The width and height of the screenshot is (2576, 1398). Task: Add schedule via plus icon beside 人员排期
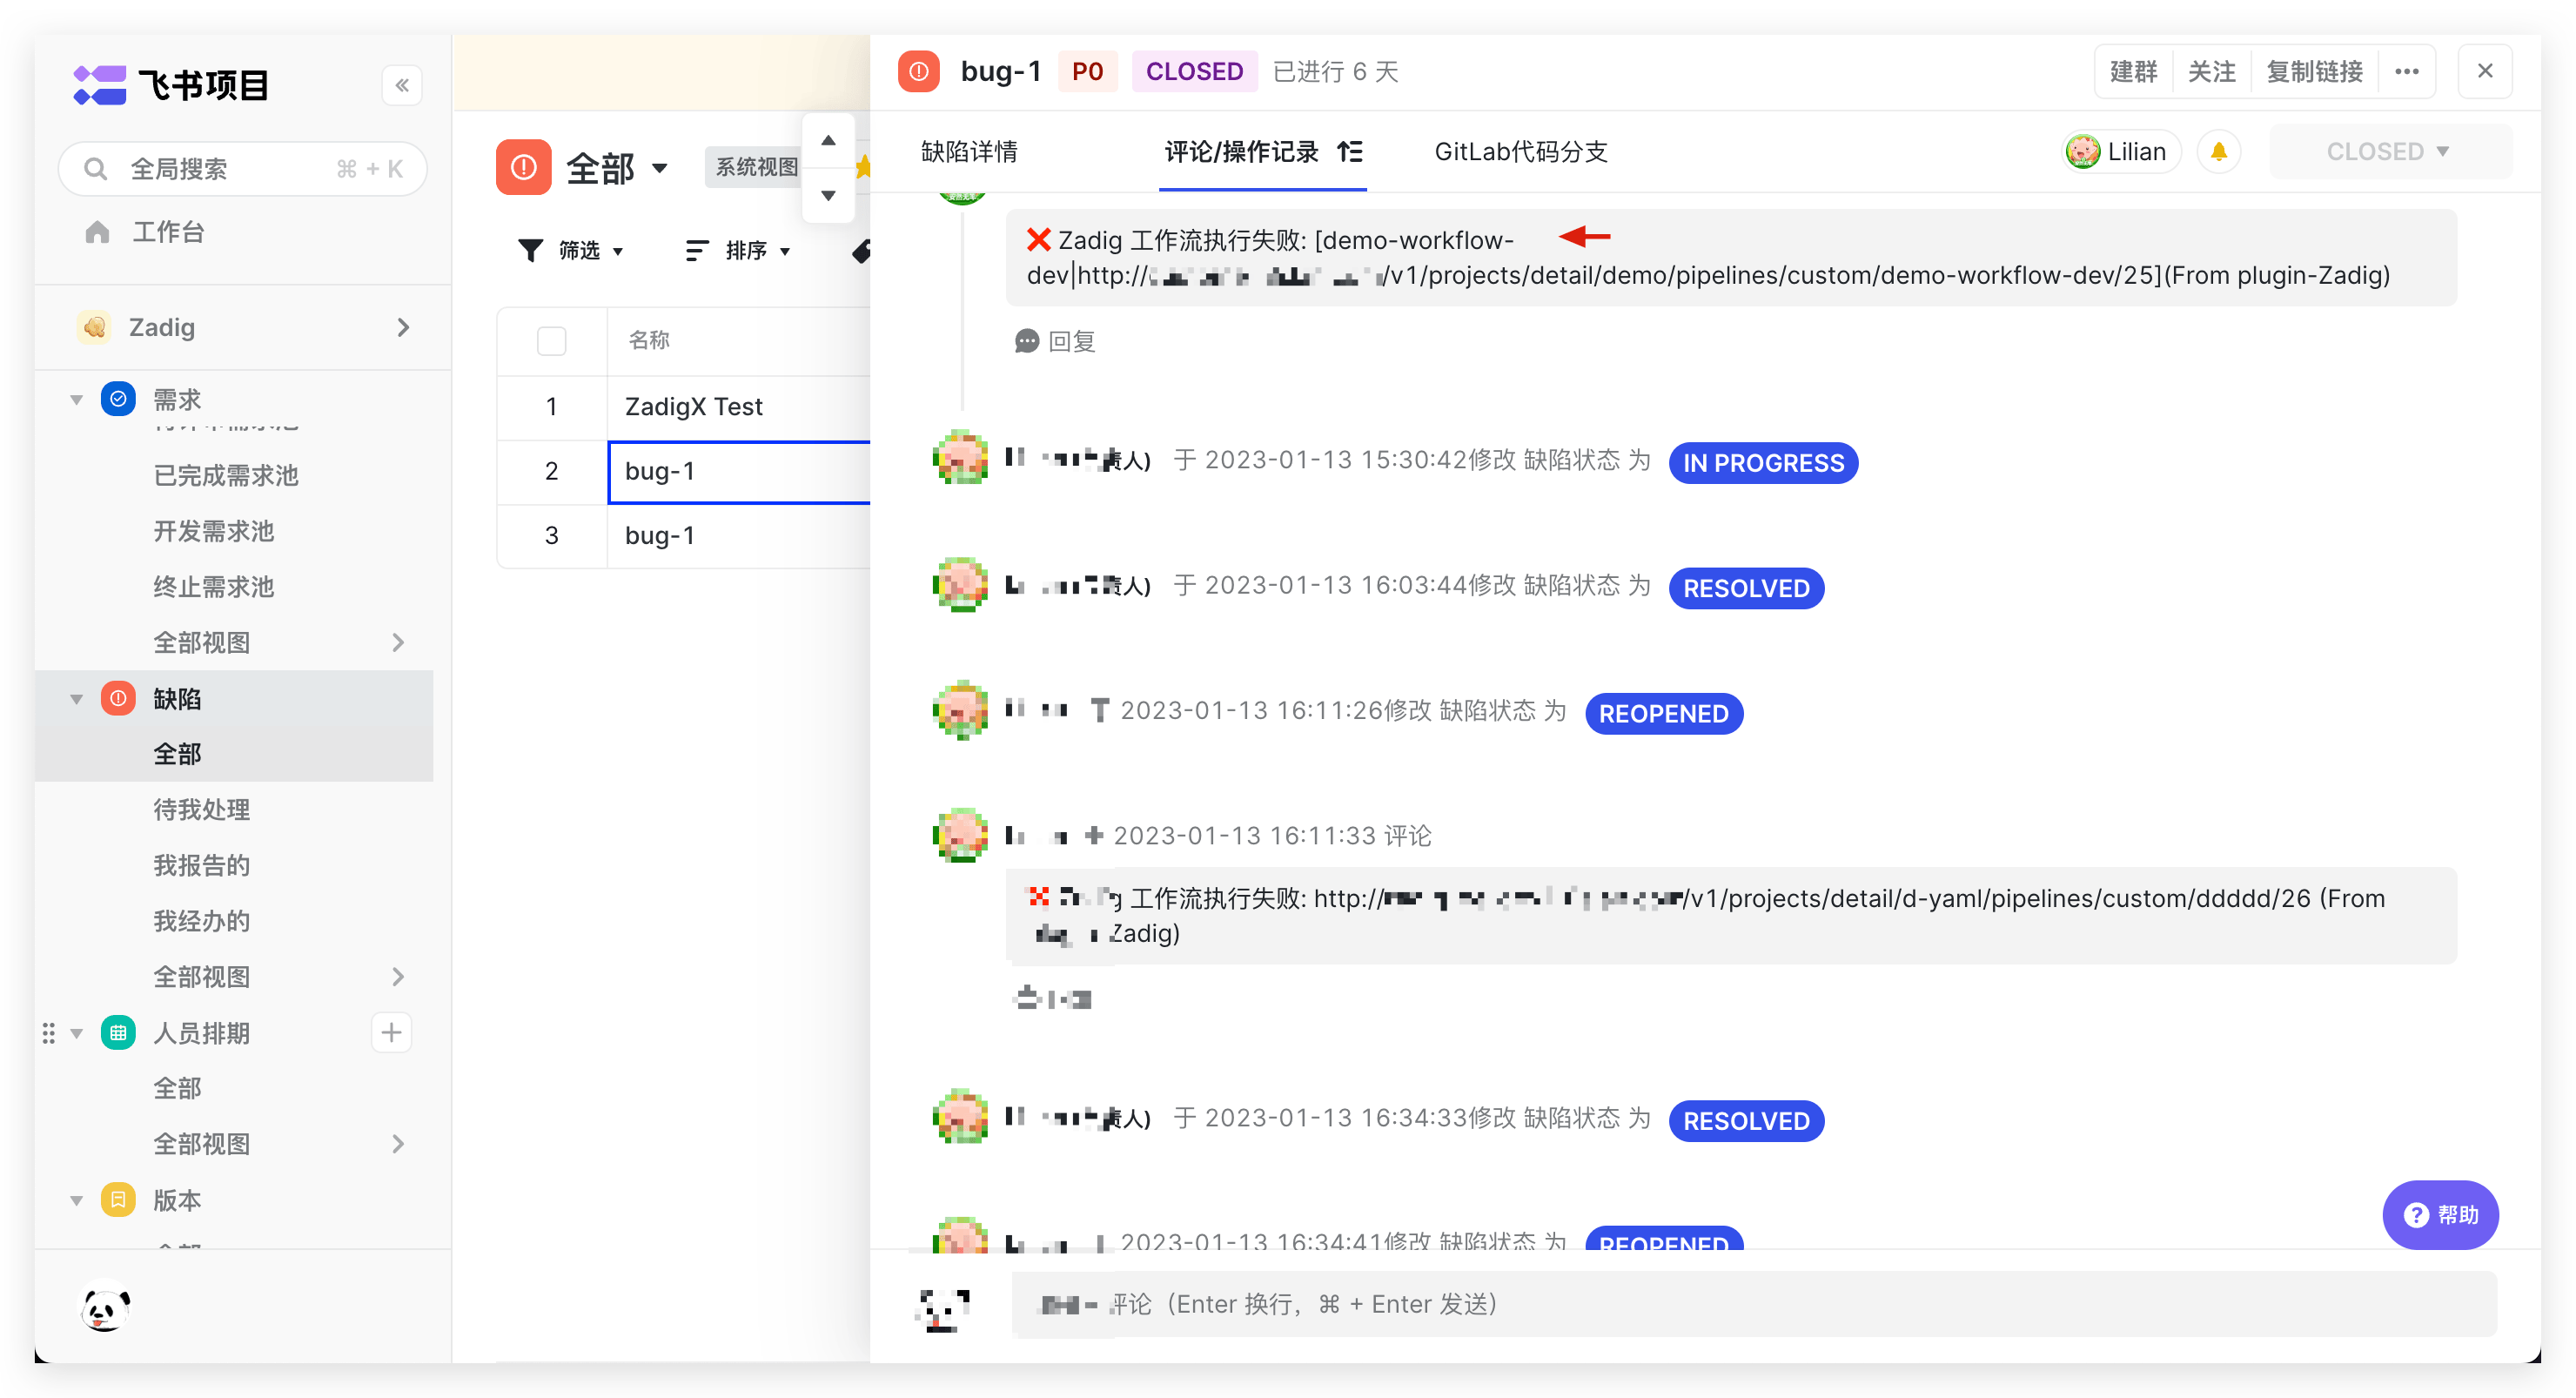(391, 1032)
